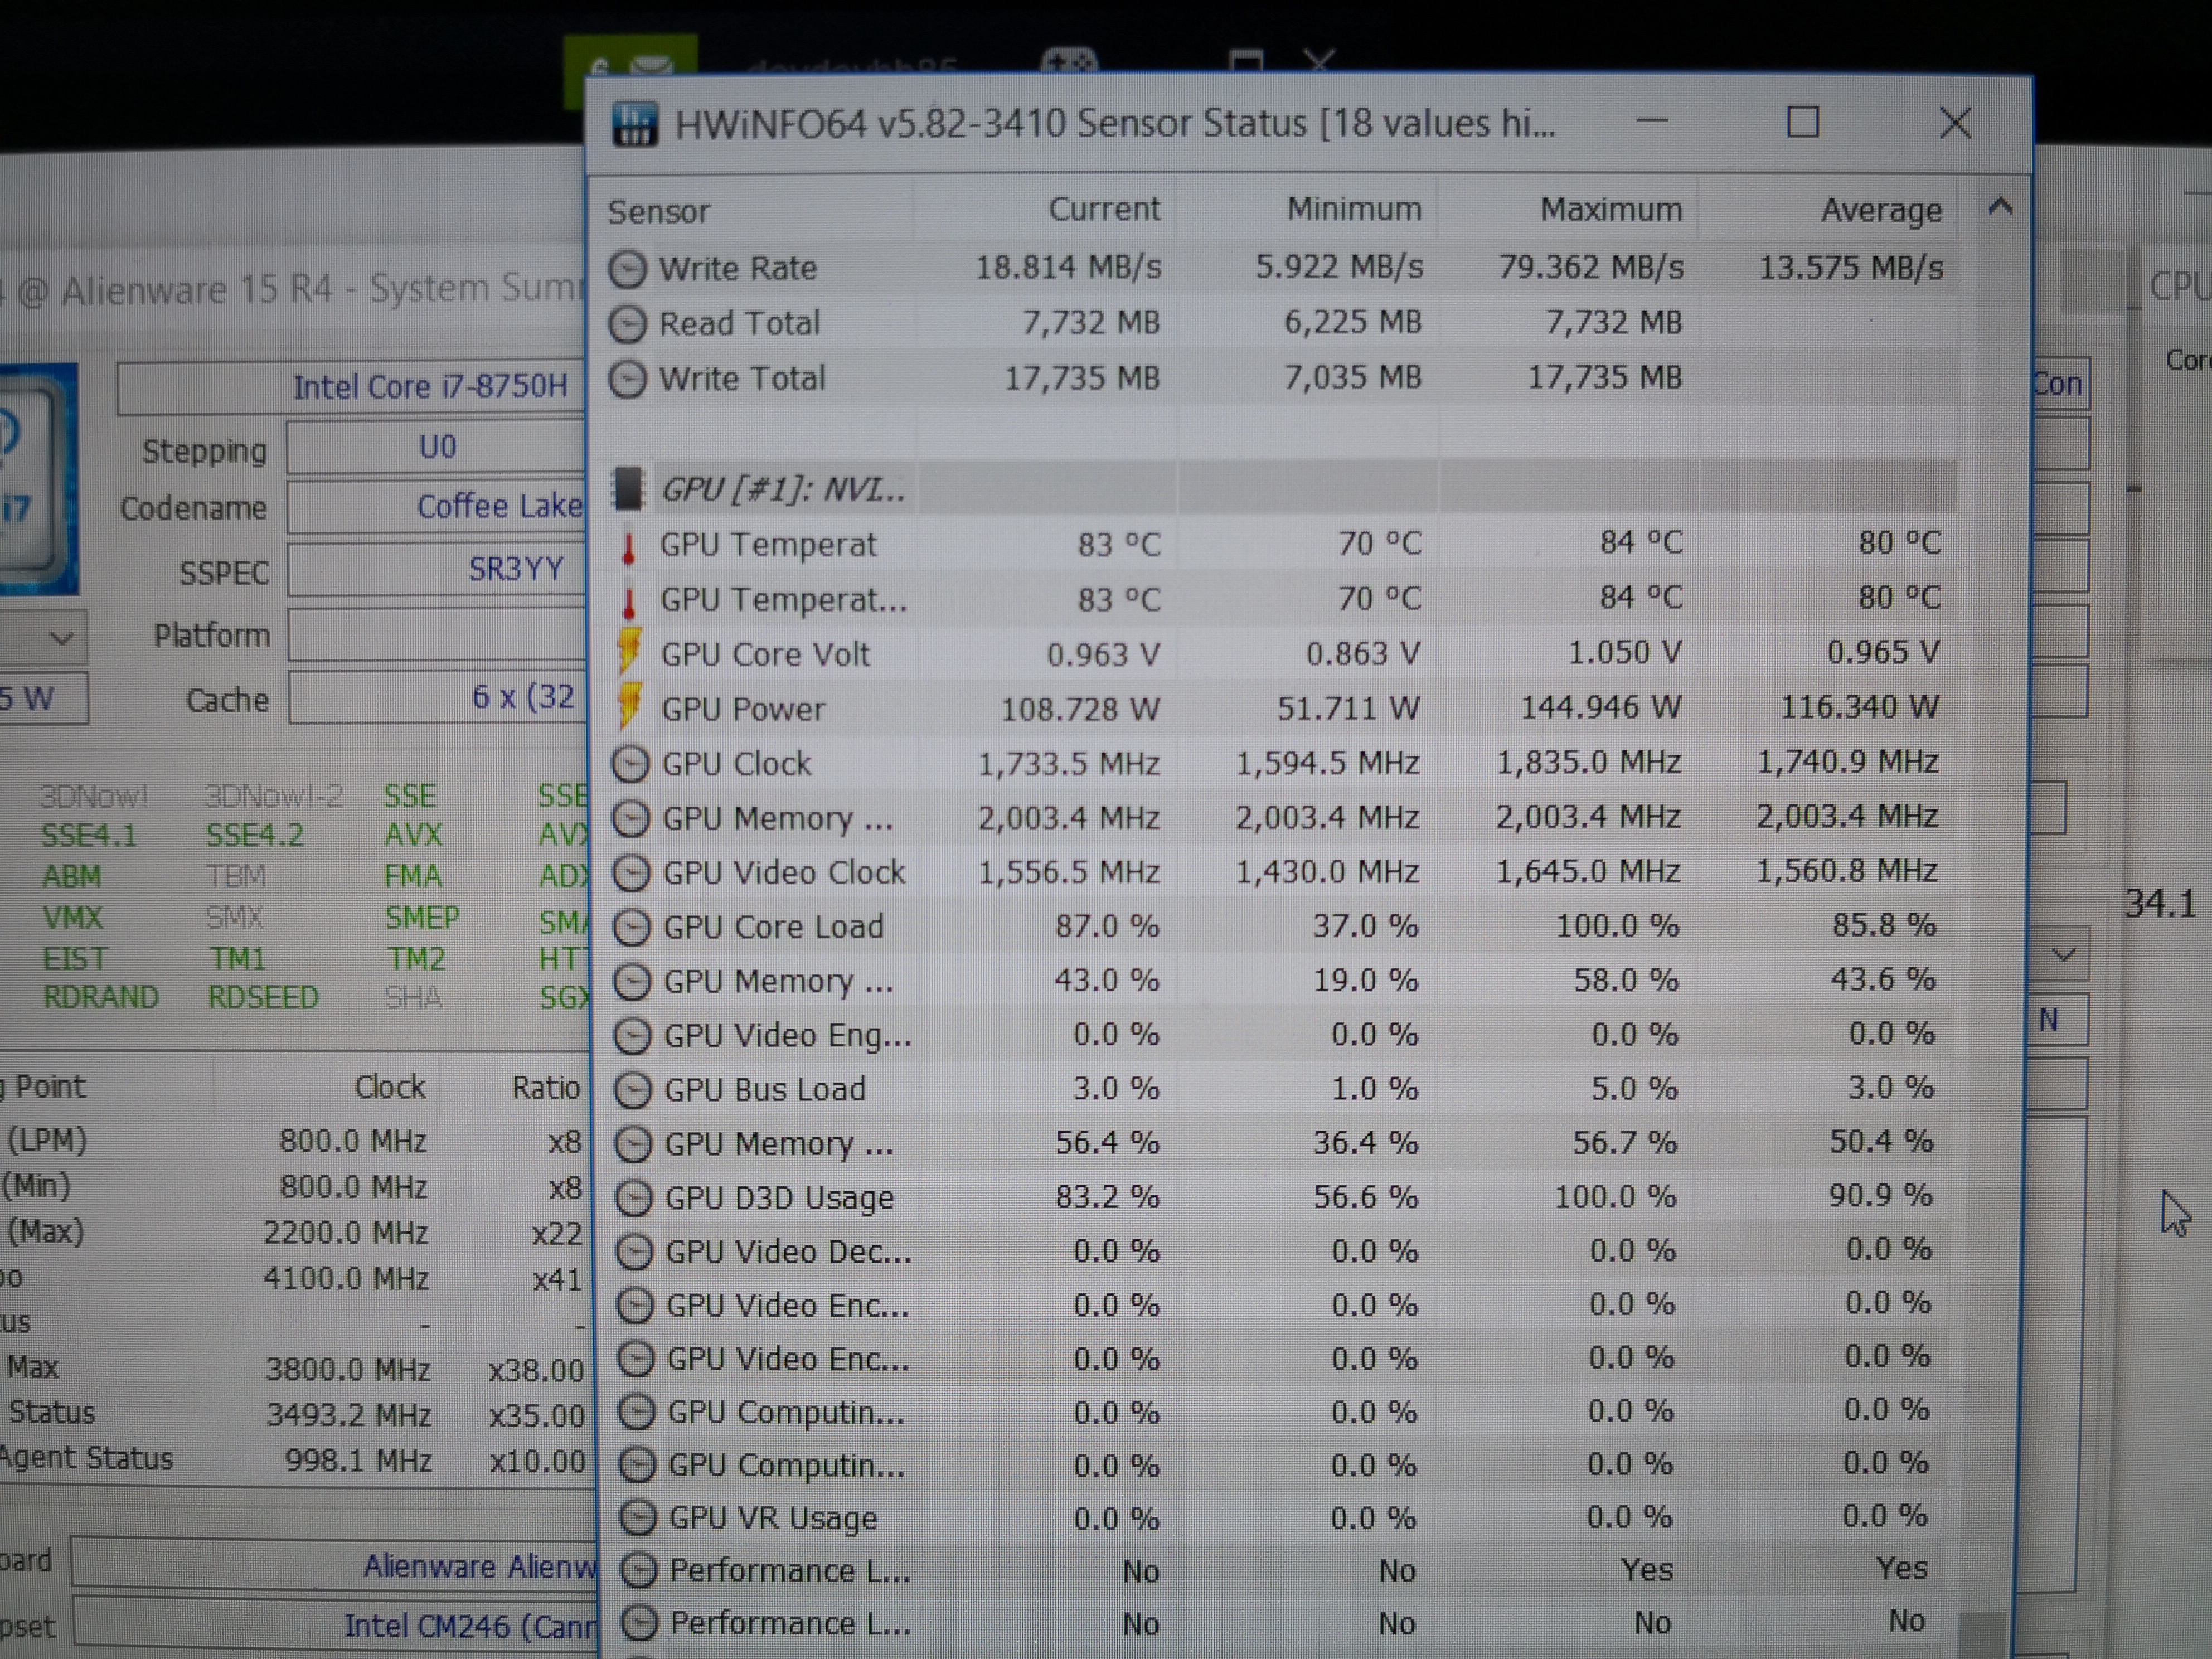
Task: Click the Stepping U0 field
Action: pos(436,447)
